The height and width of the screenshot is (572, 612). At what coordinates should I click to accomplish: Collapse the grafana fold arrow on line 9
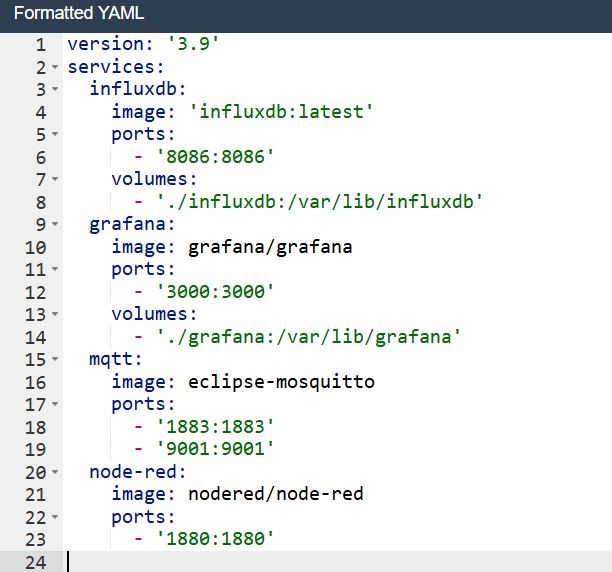click(x=55, y=224)
